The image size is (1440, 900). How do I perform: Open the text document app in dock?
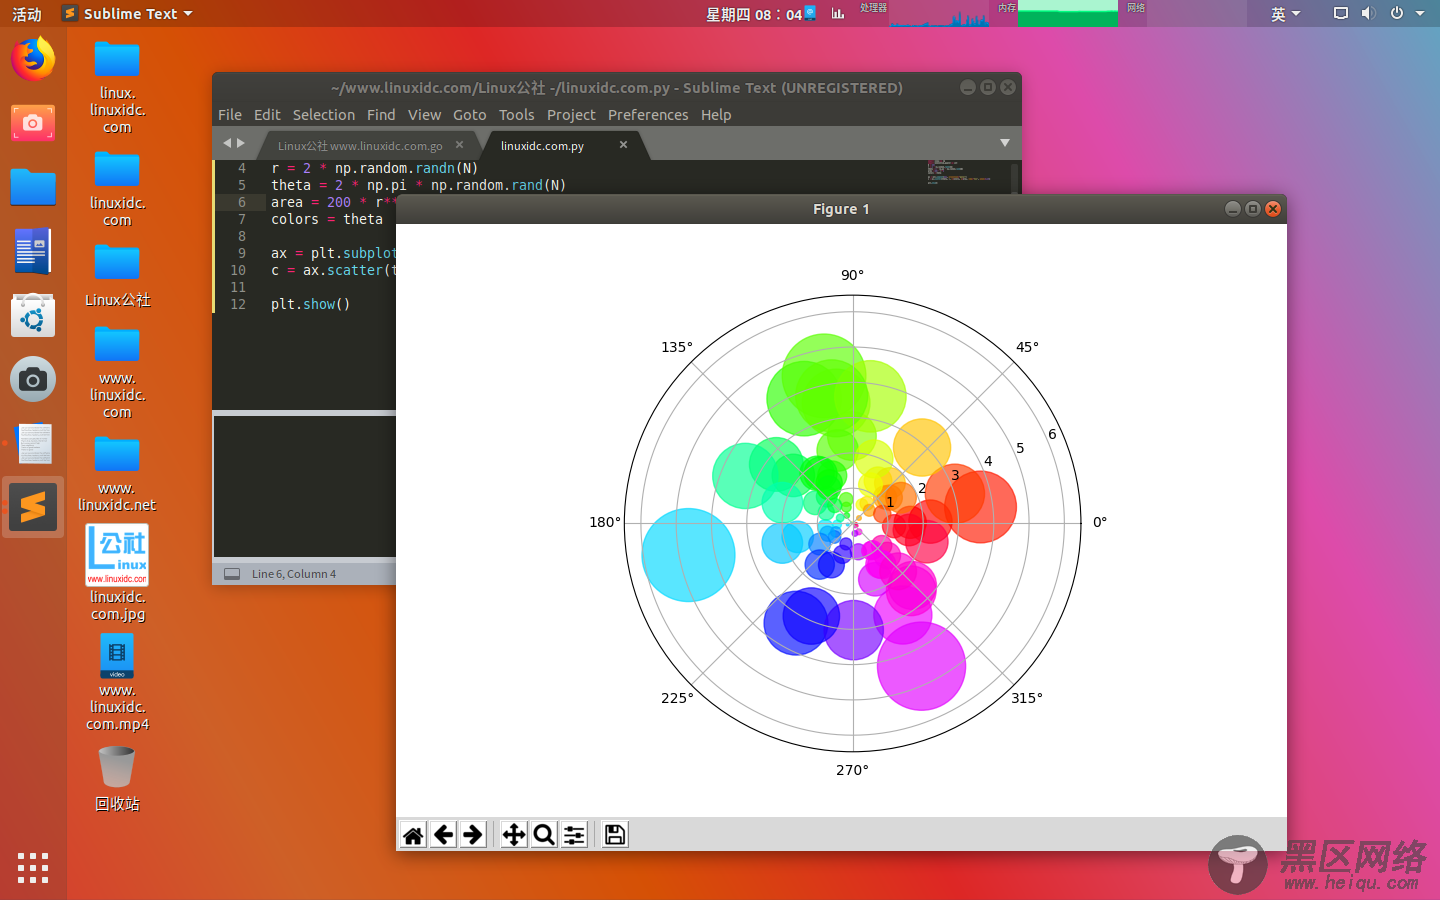click(33, 443)
